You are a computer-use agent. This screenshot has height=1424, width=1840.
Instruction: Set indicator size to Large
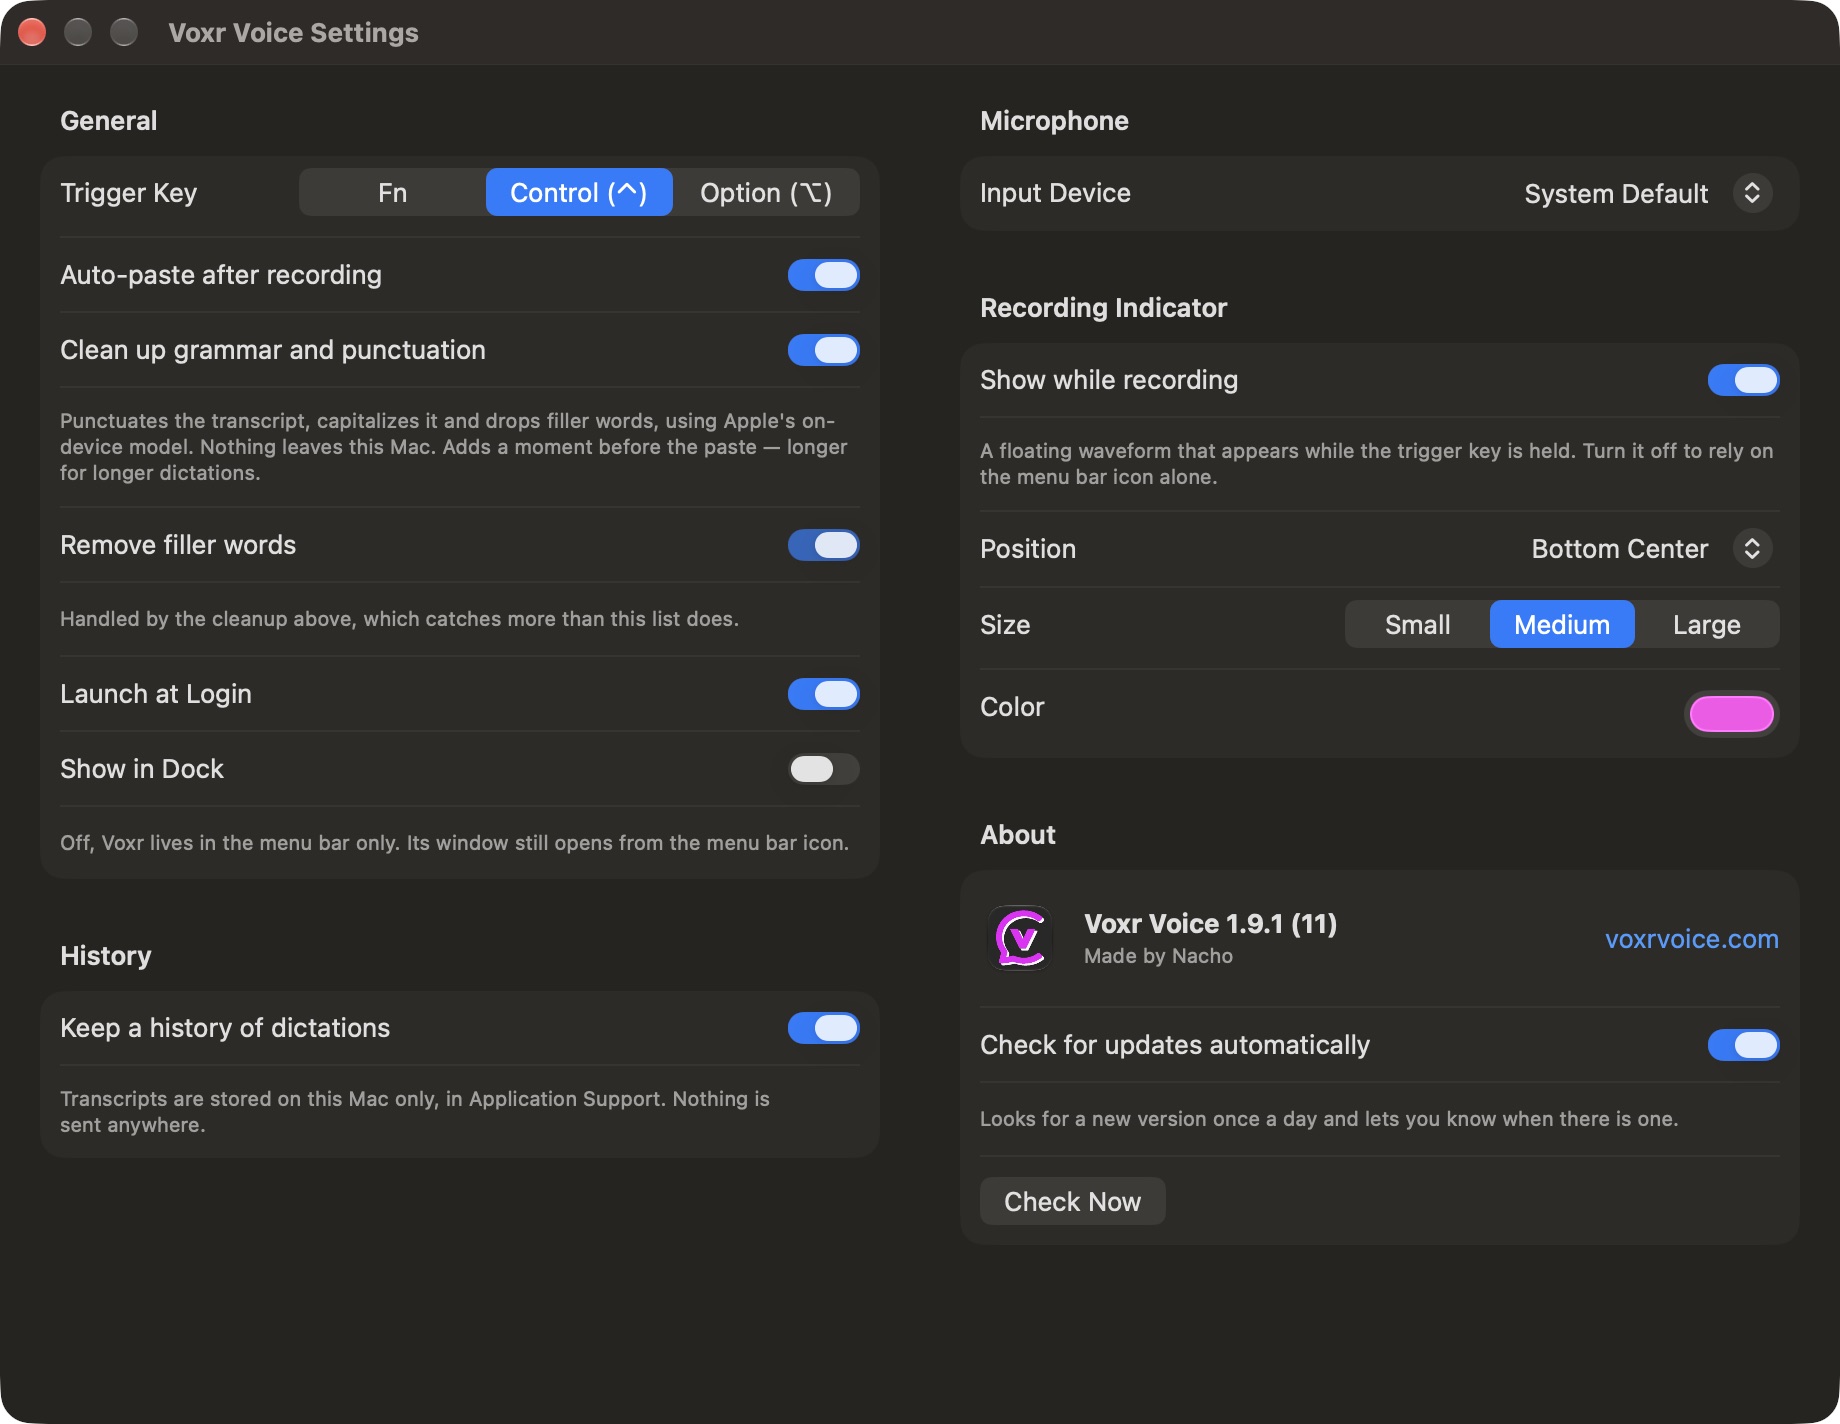pos(1707,625)
